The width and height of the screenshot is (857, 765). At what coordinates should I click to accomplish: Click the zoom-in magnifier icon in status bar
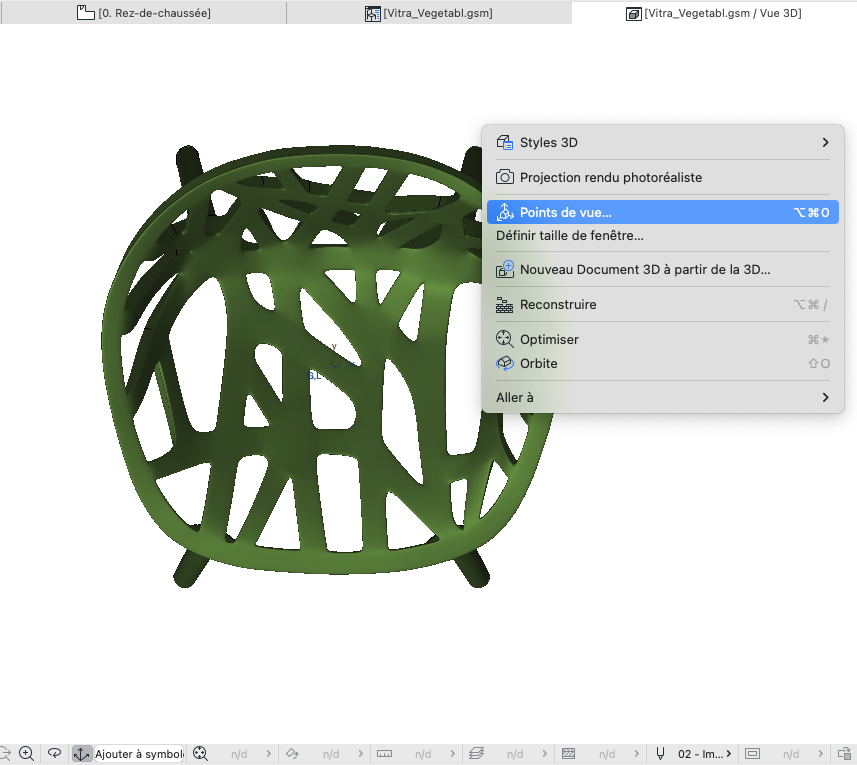click(26, 754)
